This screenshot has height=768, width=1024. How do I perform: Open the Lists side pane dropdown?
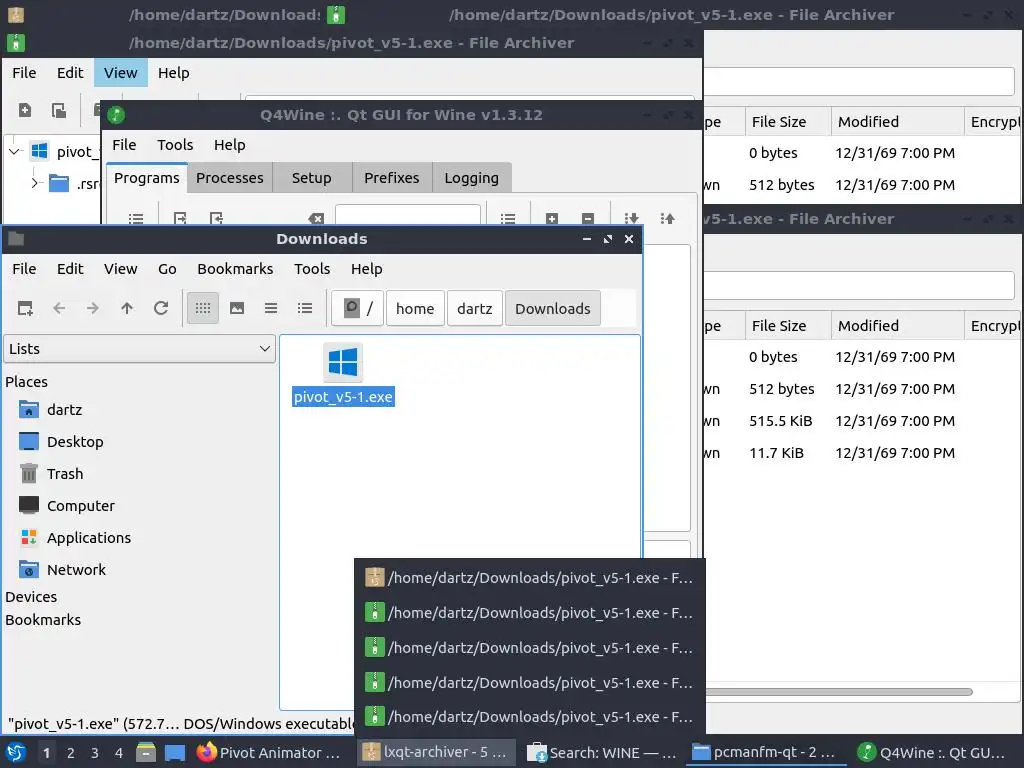tap(139, 349)
